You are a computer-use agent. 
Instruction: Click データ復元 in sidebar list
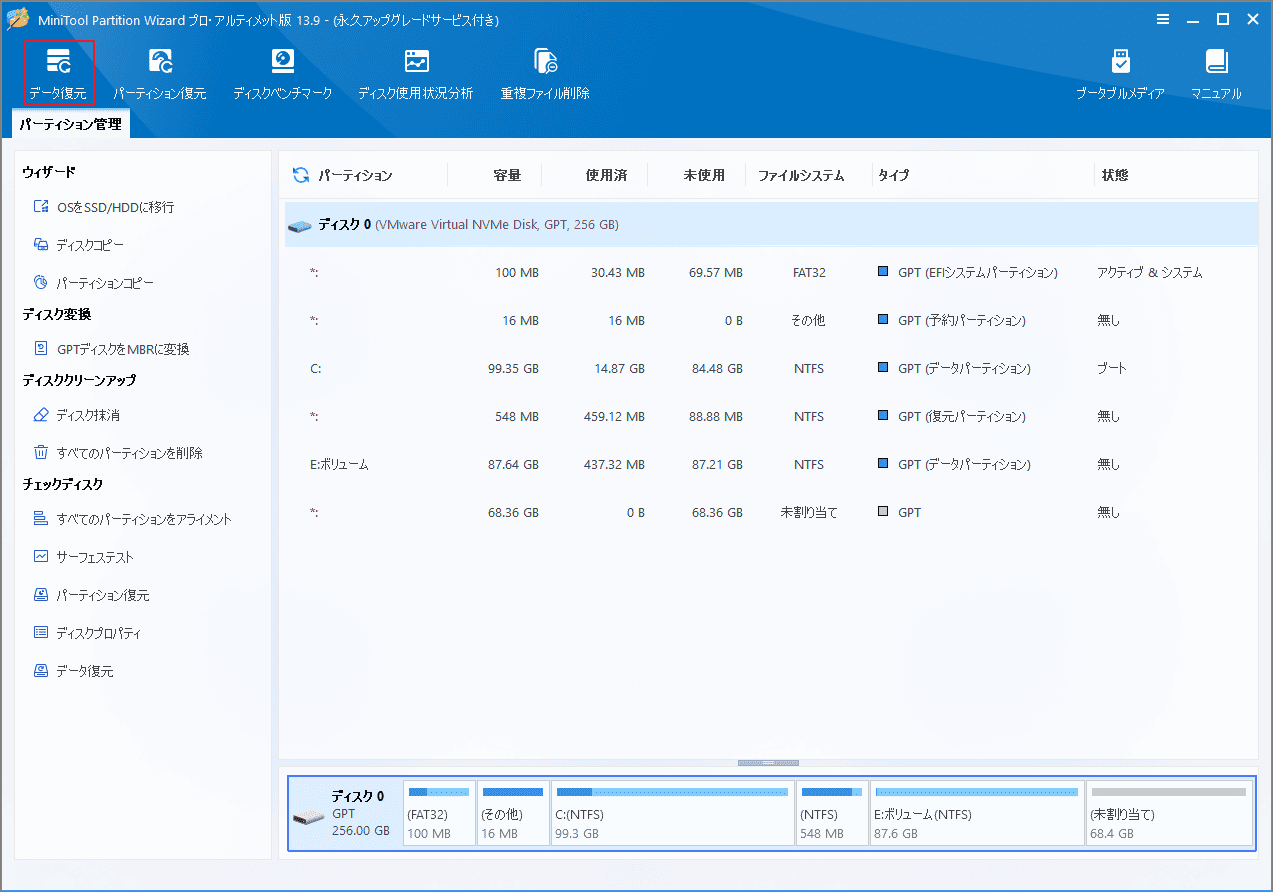[x=74, y=671]
